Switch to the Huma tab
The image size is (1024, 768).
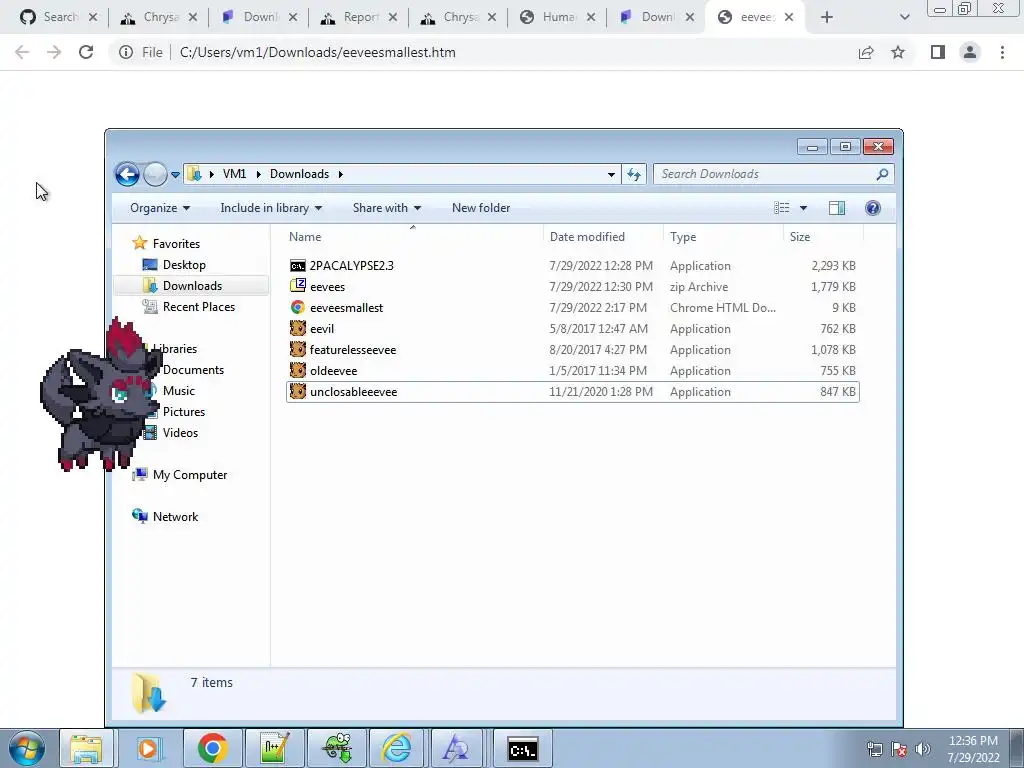click(558, 17)
